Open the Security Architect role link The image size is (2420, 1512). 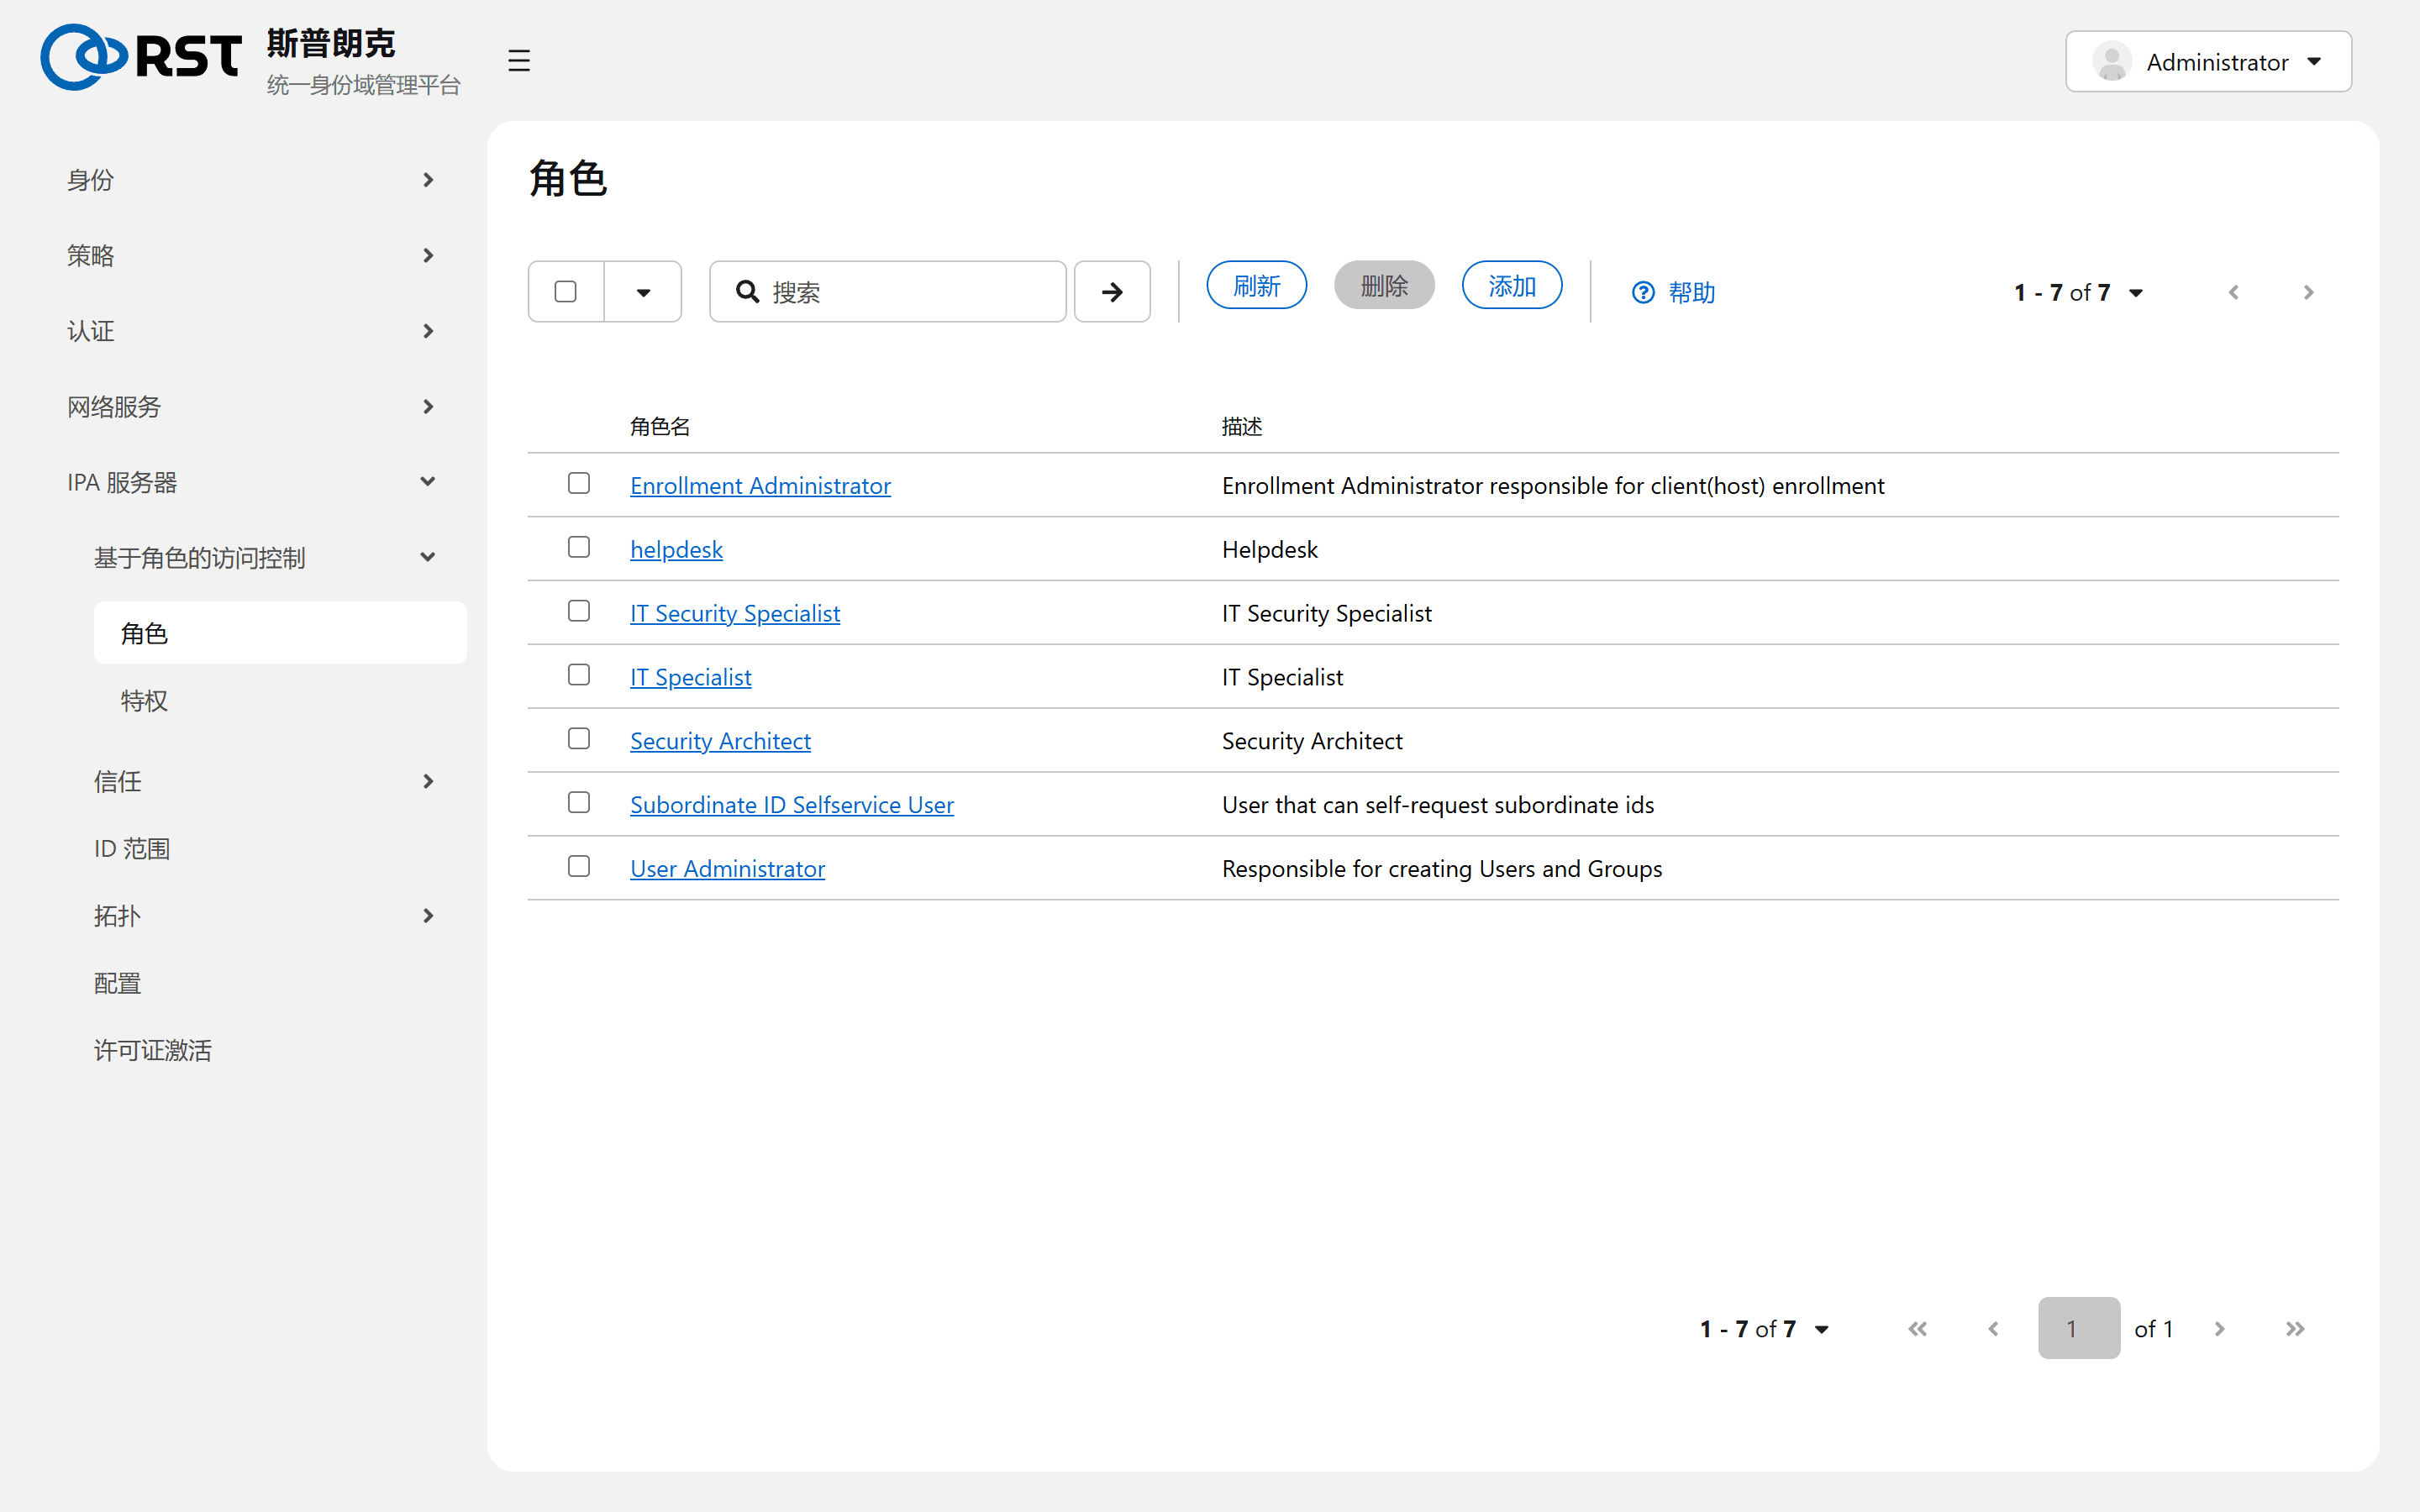click(x=720, y=741)
